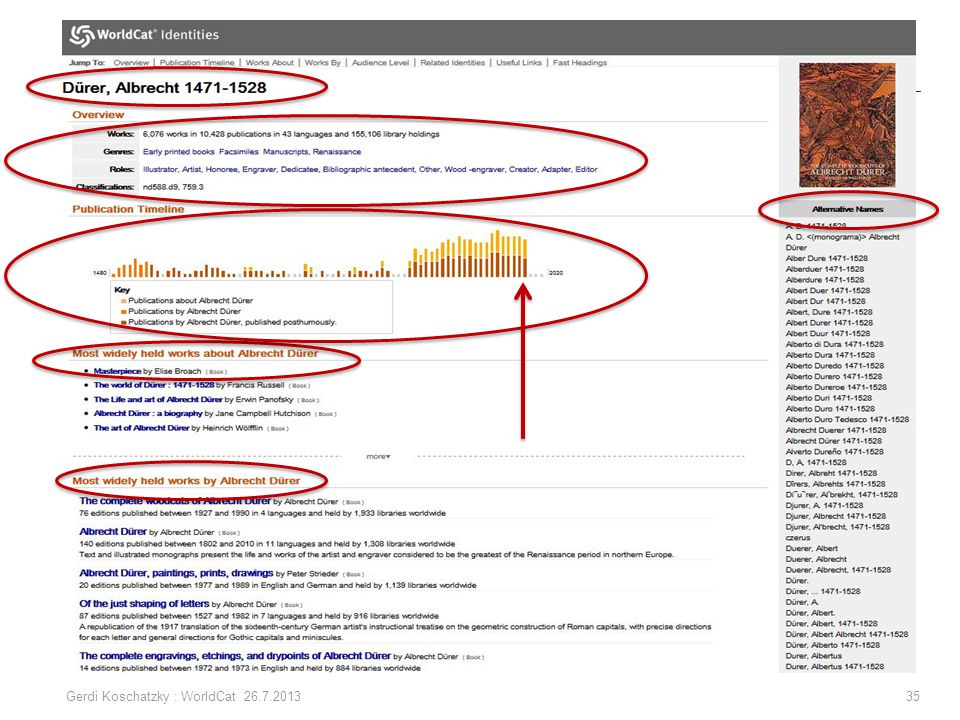Jump to Fast Headings section
Screen dimensions: 960x720
coord(580,62)
